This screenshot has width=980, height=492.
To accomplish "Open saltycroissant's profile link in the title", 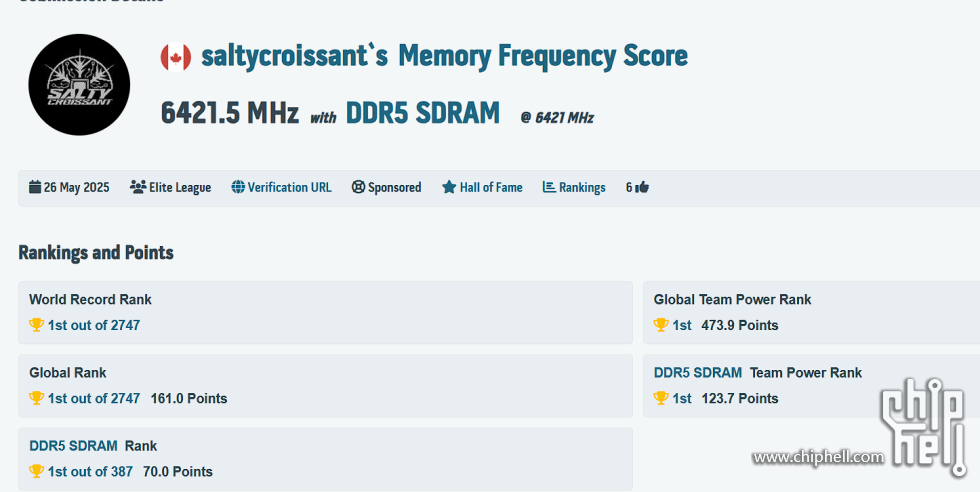I will pos(294,56).
